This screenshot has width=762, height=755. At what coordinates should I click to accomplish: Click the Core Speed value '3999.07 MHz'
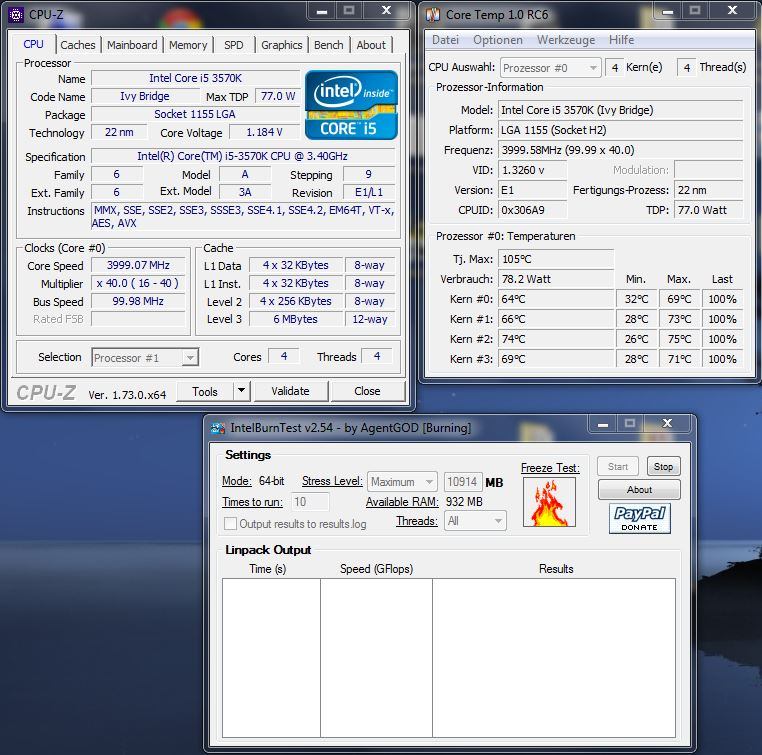coord(139,265)
